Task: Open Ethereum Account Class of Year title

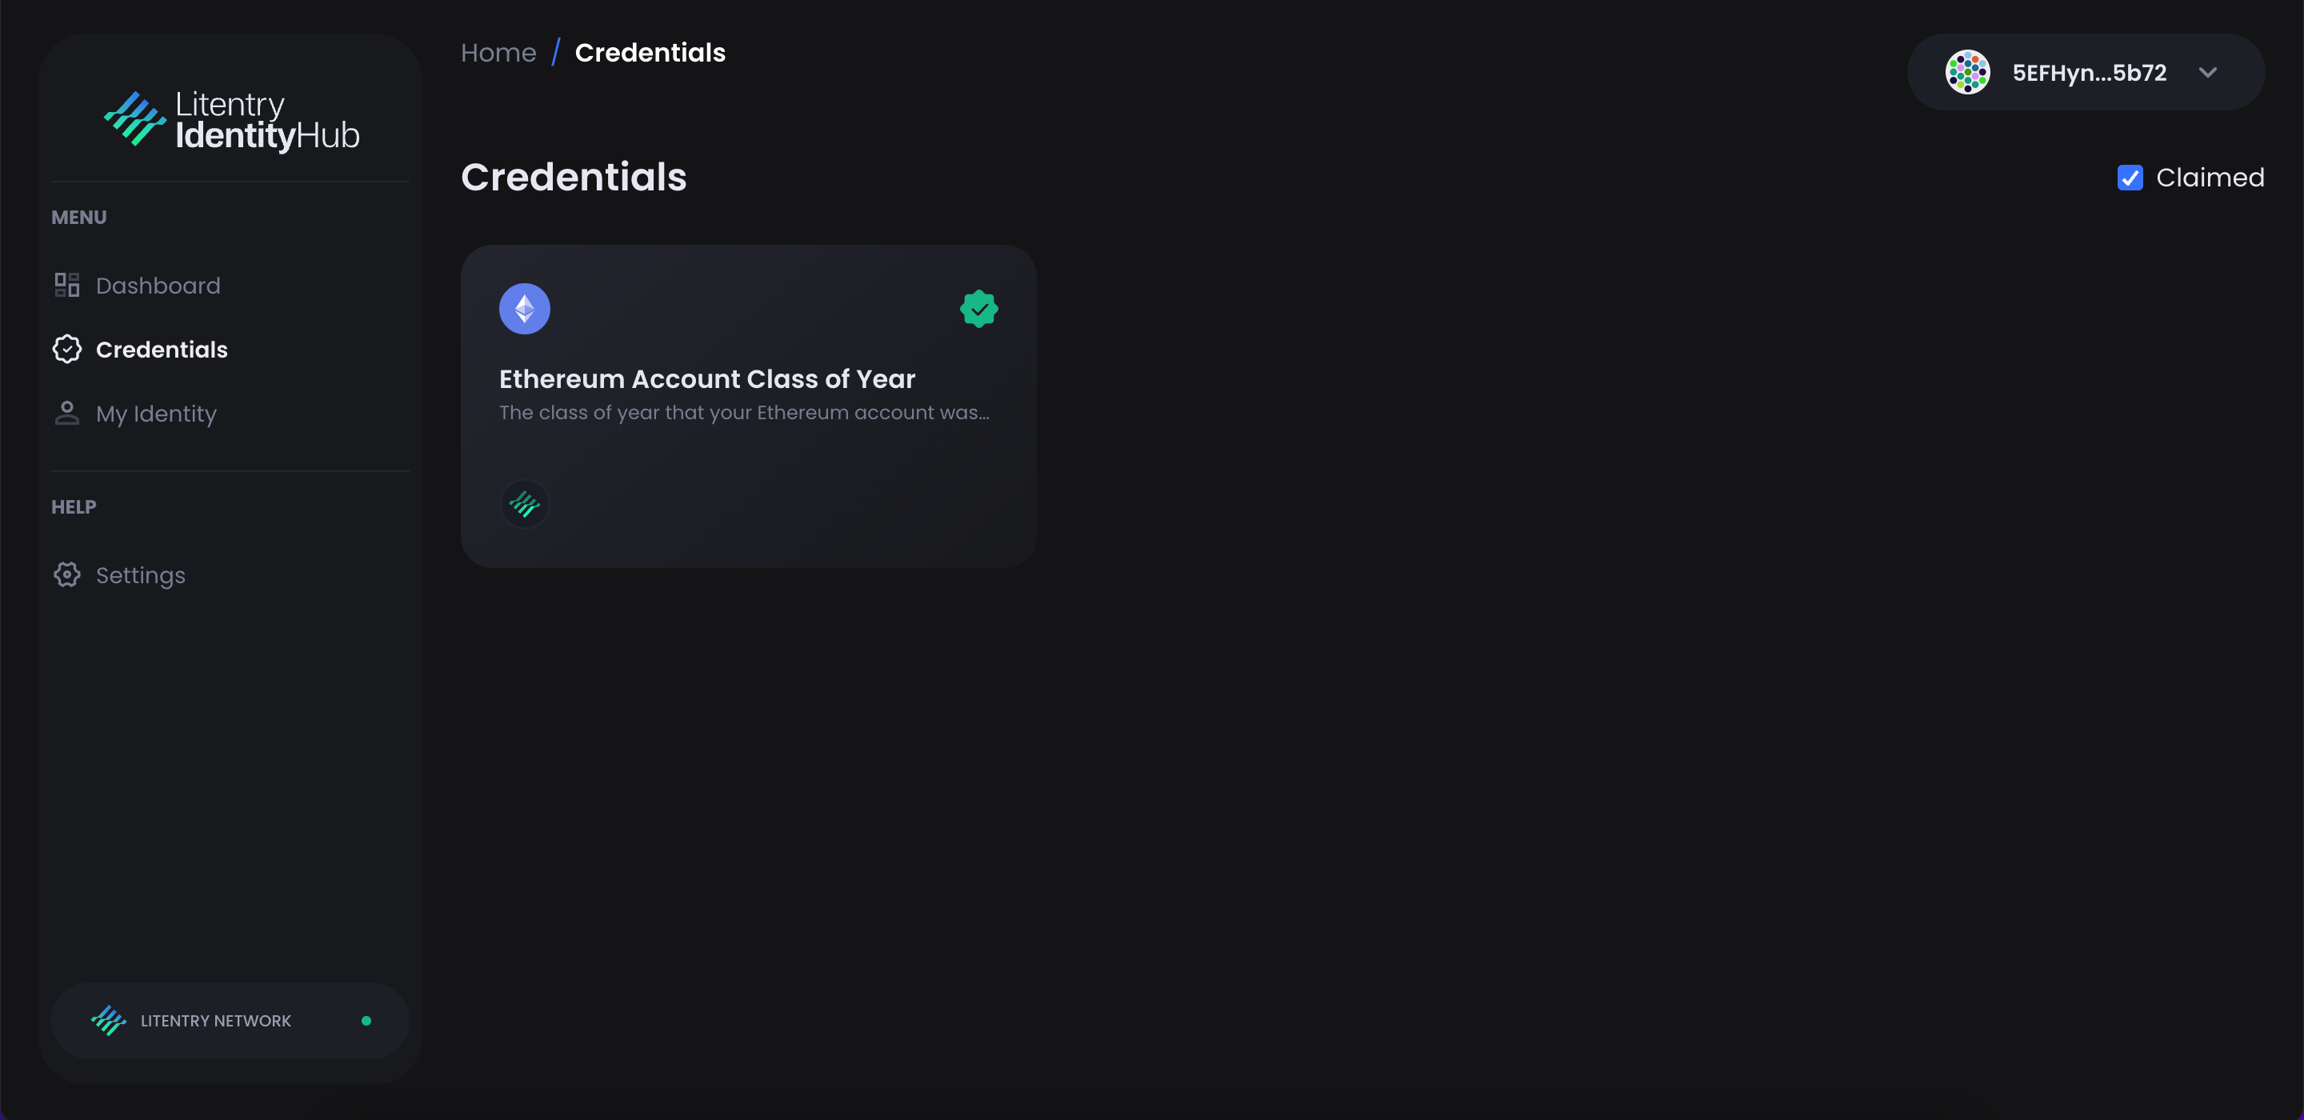Action: point(707,379)
